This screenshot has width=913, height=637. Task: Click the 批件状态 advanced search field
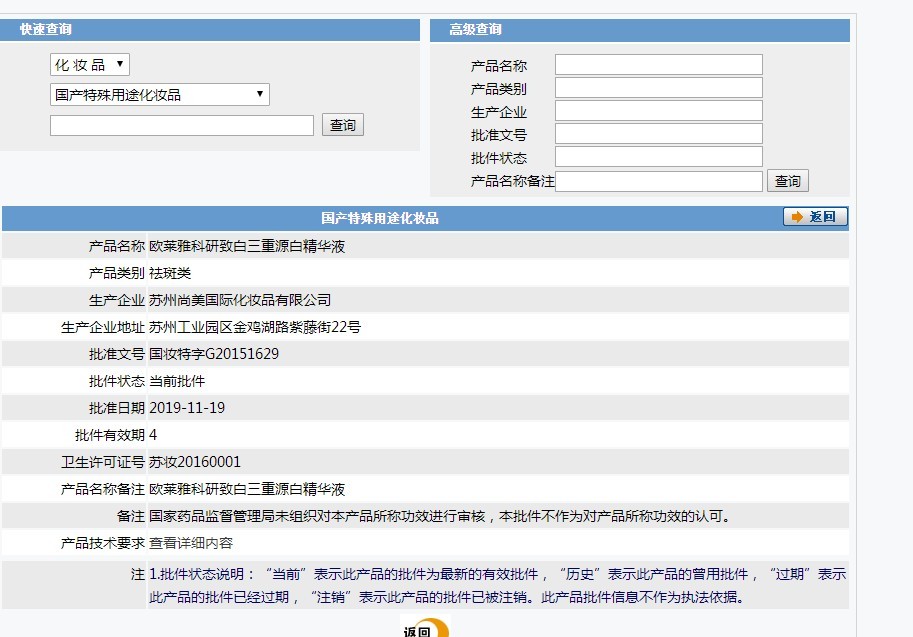pos(659,157)
